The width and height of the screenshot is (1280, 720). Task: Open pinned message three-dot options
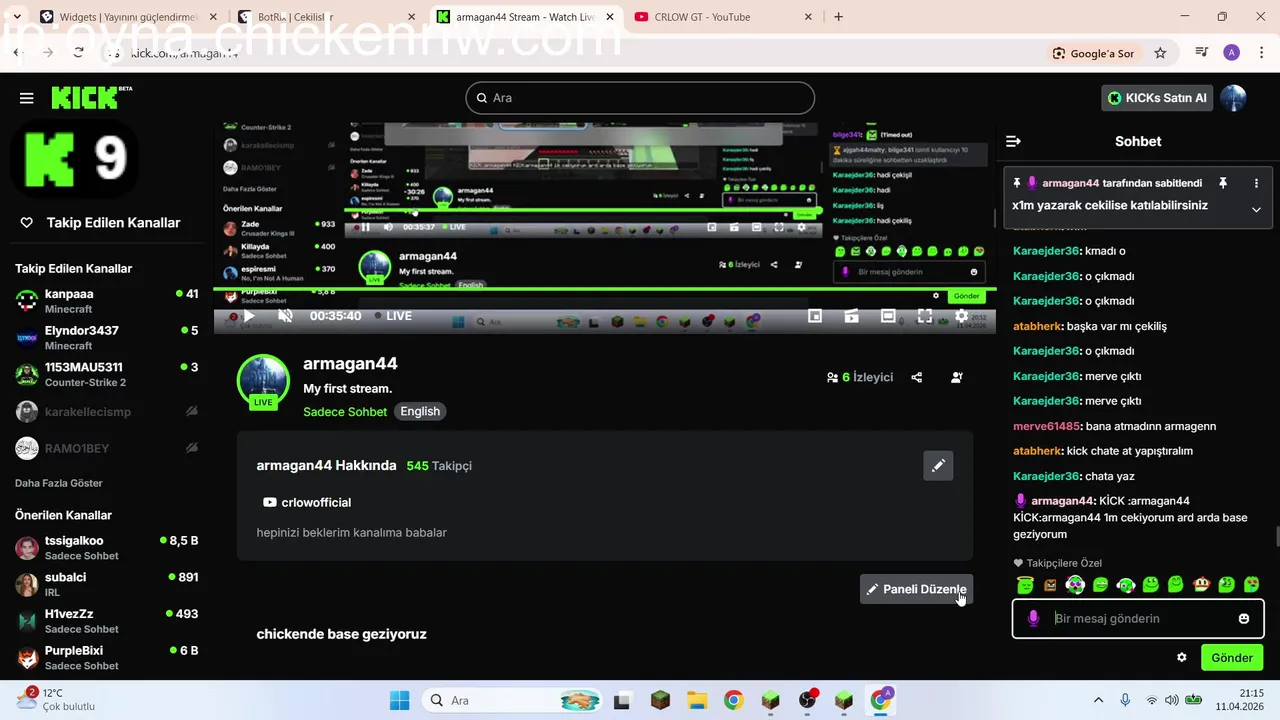pyautogui.click(x=1256, y=183)
